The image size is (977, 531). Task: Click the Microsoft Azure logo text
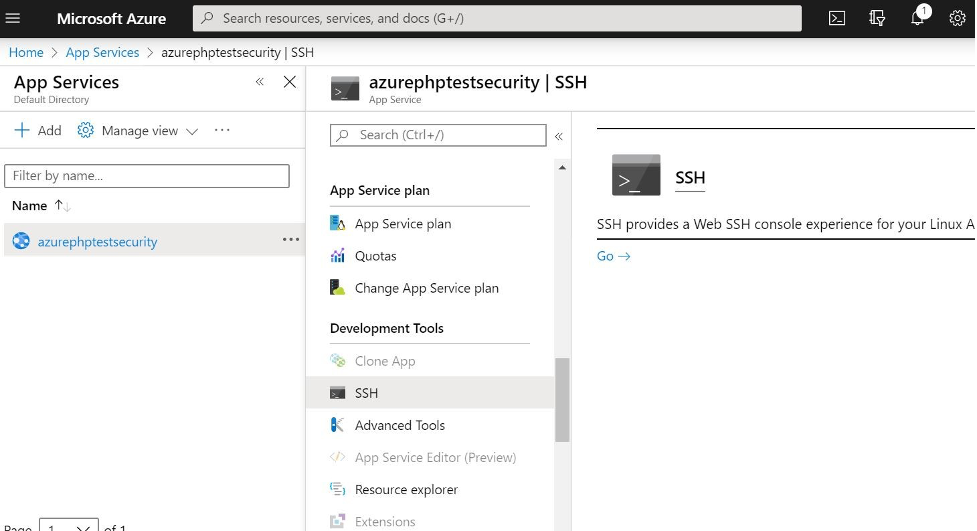pos(112,19)
